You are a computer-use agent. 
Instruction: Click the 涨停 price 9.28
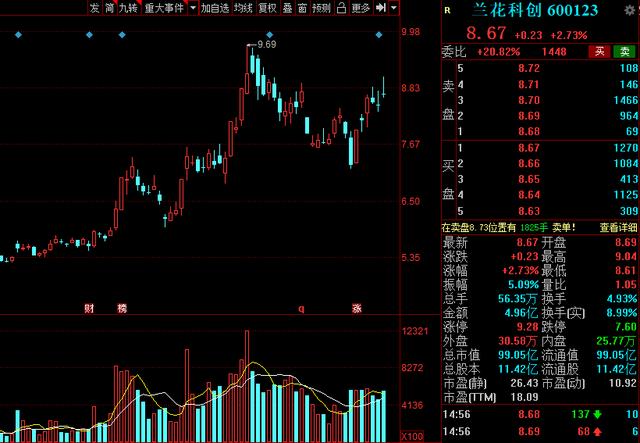[527, 327]
